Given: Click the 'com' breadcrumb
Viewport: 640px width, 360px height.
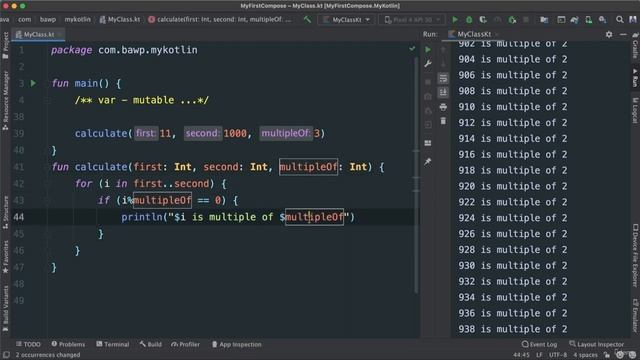Looking at the screenshot, I should coord(24,19).
